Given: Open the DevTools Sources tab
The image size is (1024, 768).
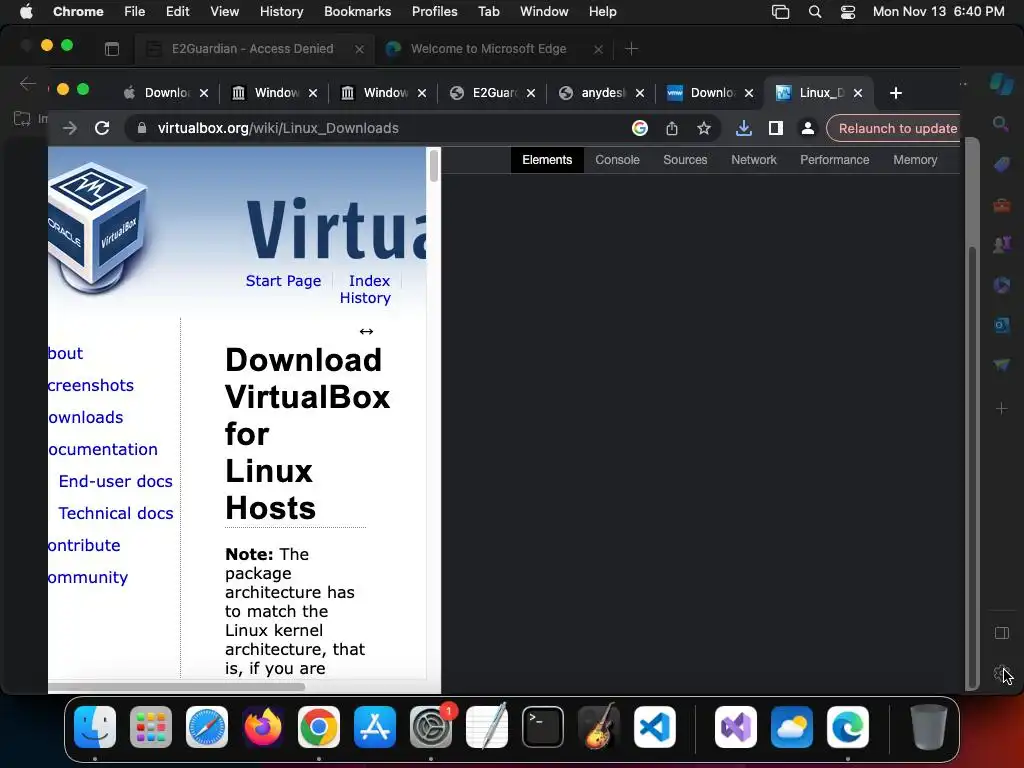Looking at the screenshot, I should [x=684, y=159].
